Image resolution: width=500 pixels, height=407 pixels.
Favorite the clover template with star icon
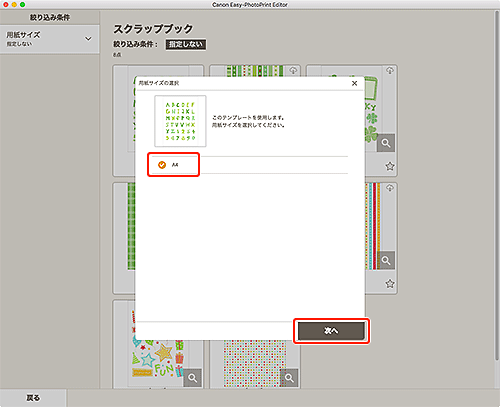(390, 166)
